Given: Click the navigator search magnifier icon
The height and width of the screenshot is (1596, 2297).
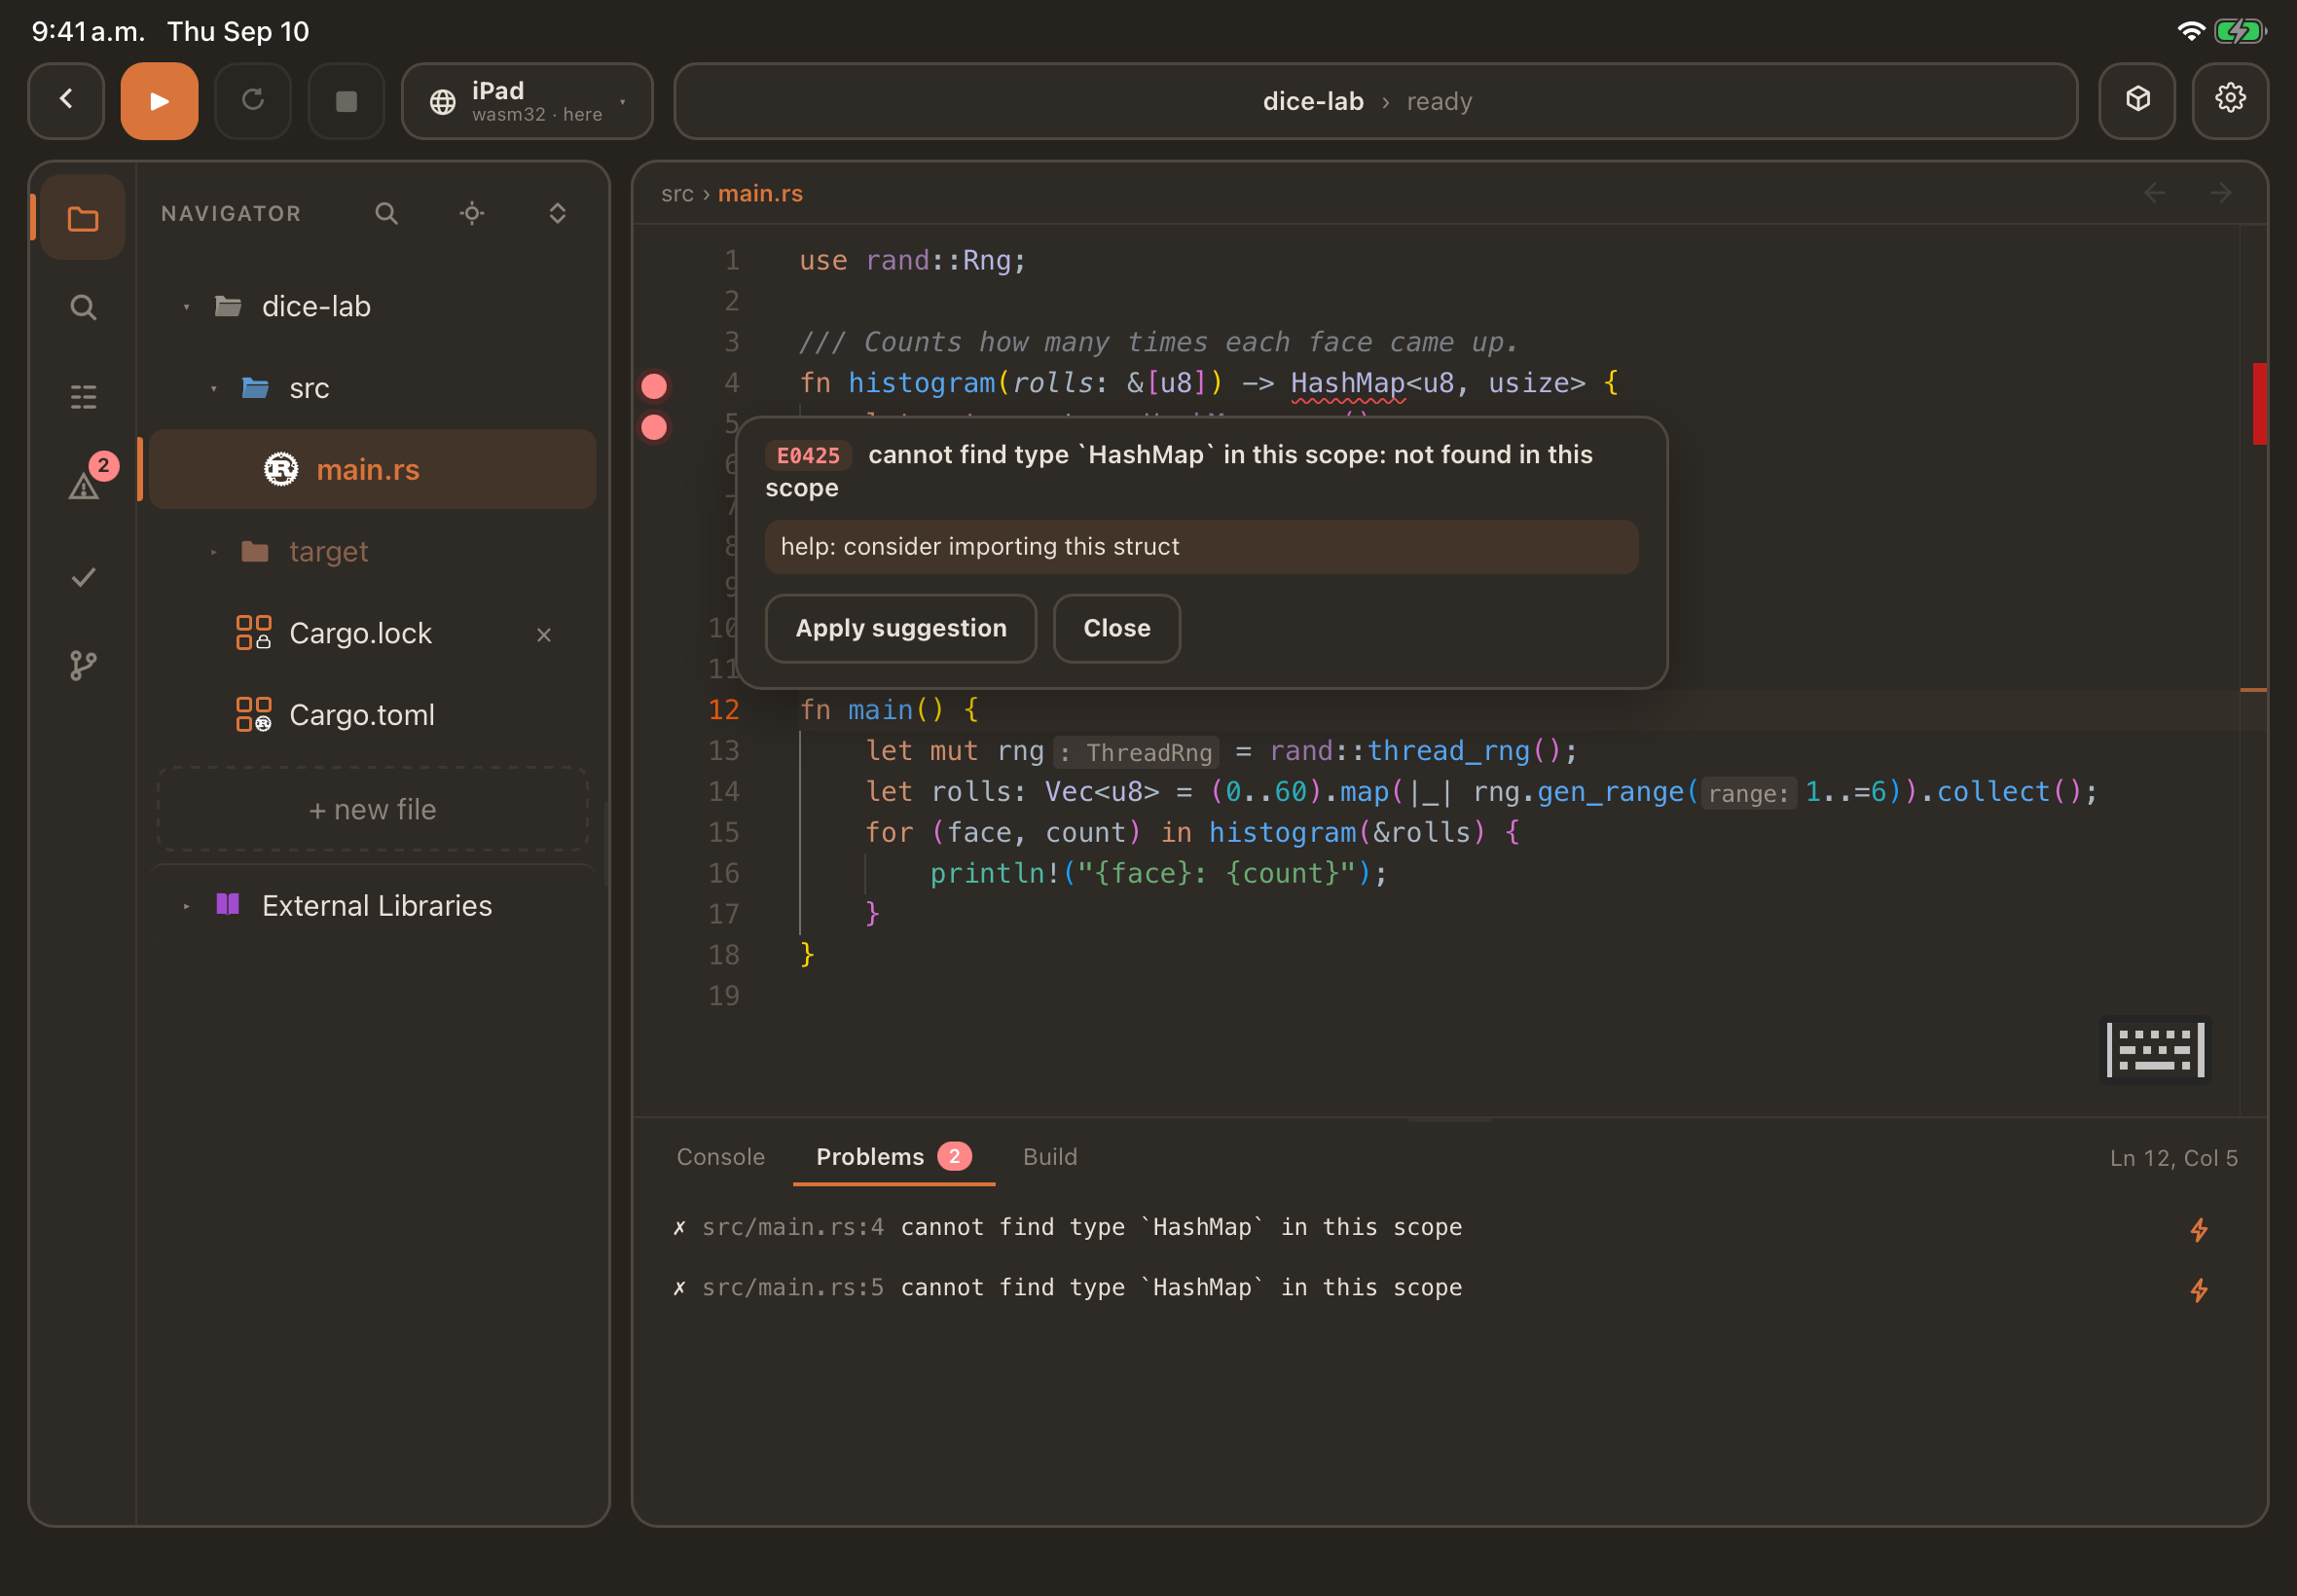Looking at the screenshot, I should pyautogui.click(x=386, y=213).
